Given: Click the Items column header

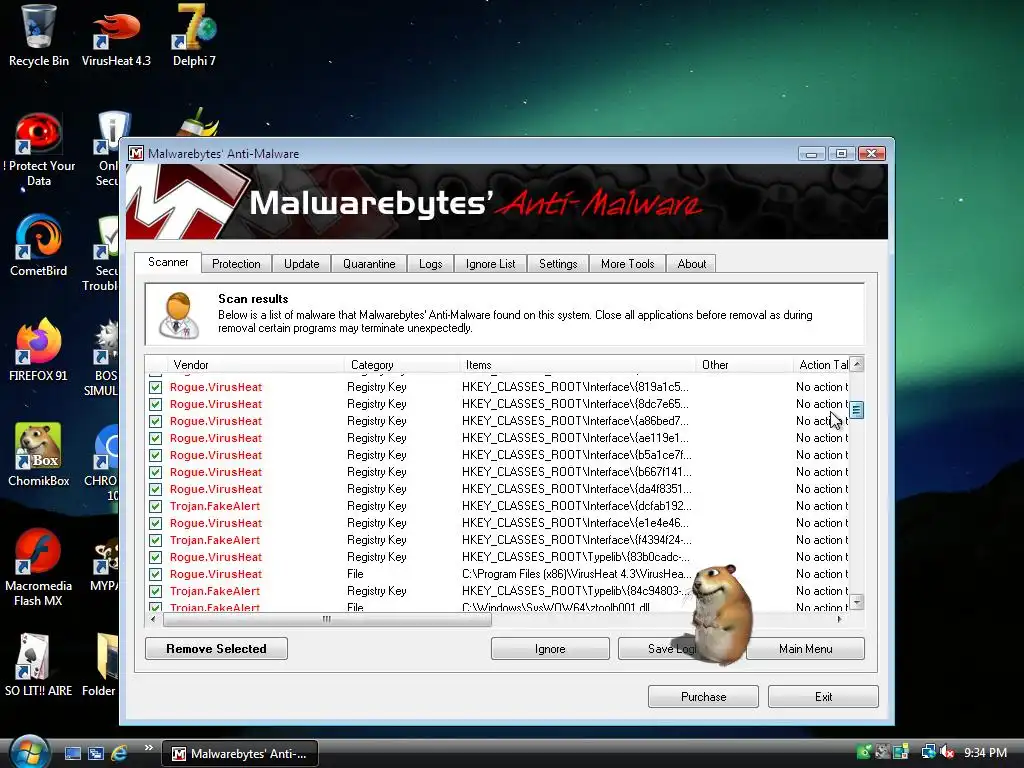Looking at the screenshot, I should pyautogui.click(x=578, y=364).
